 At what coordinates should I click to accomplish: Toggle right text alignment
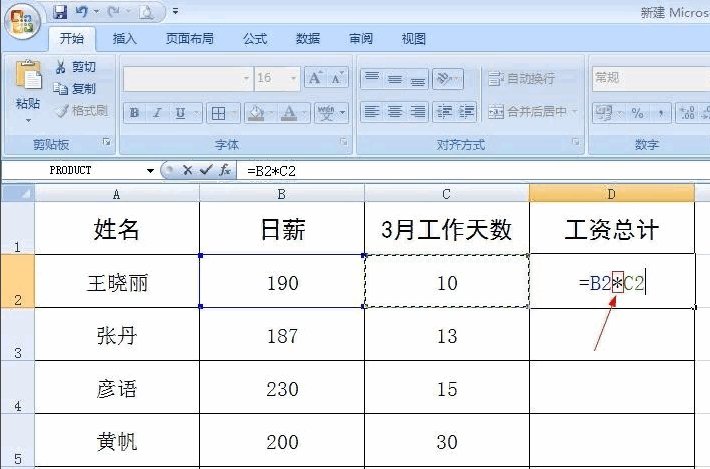[417, 111]
